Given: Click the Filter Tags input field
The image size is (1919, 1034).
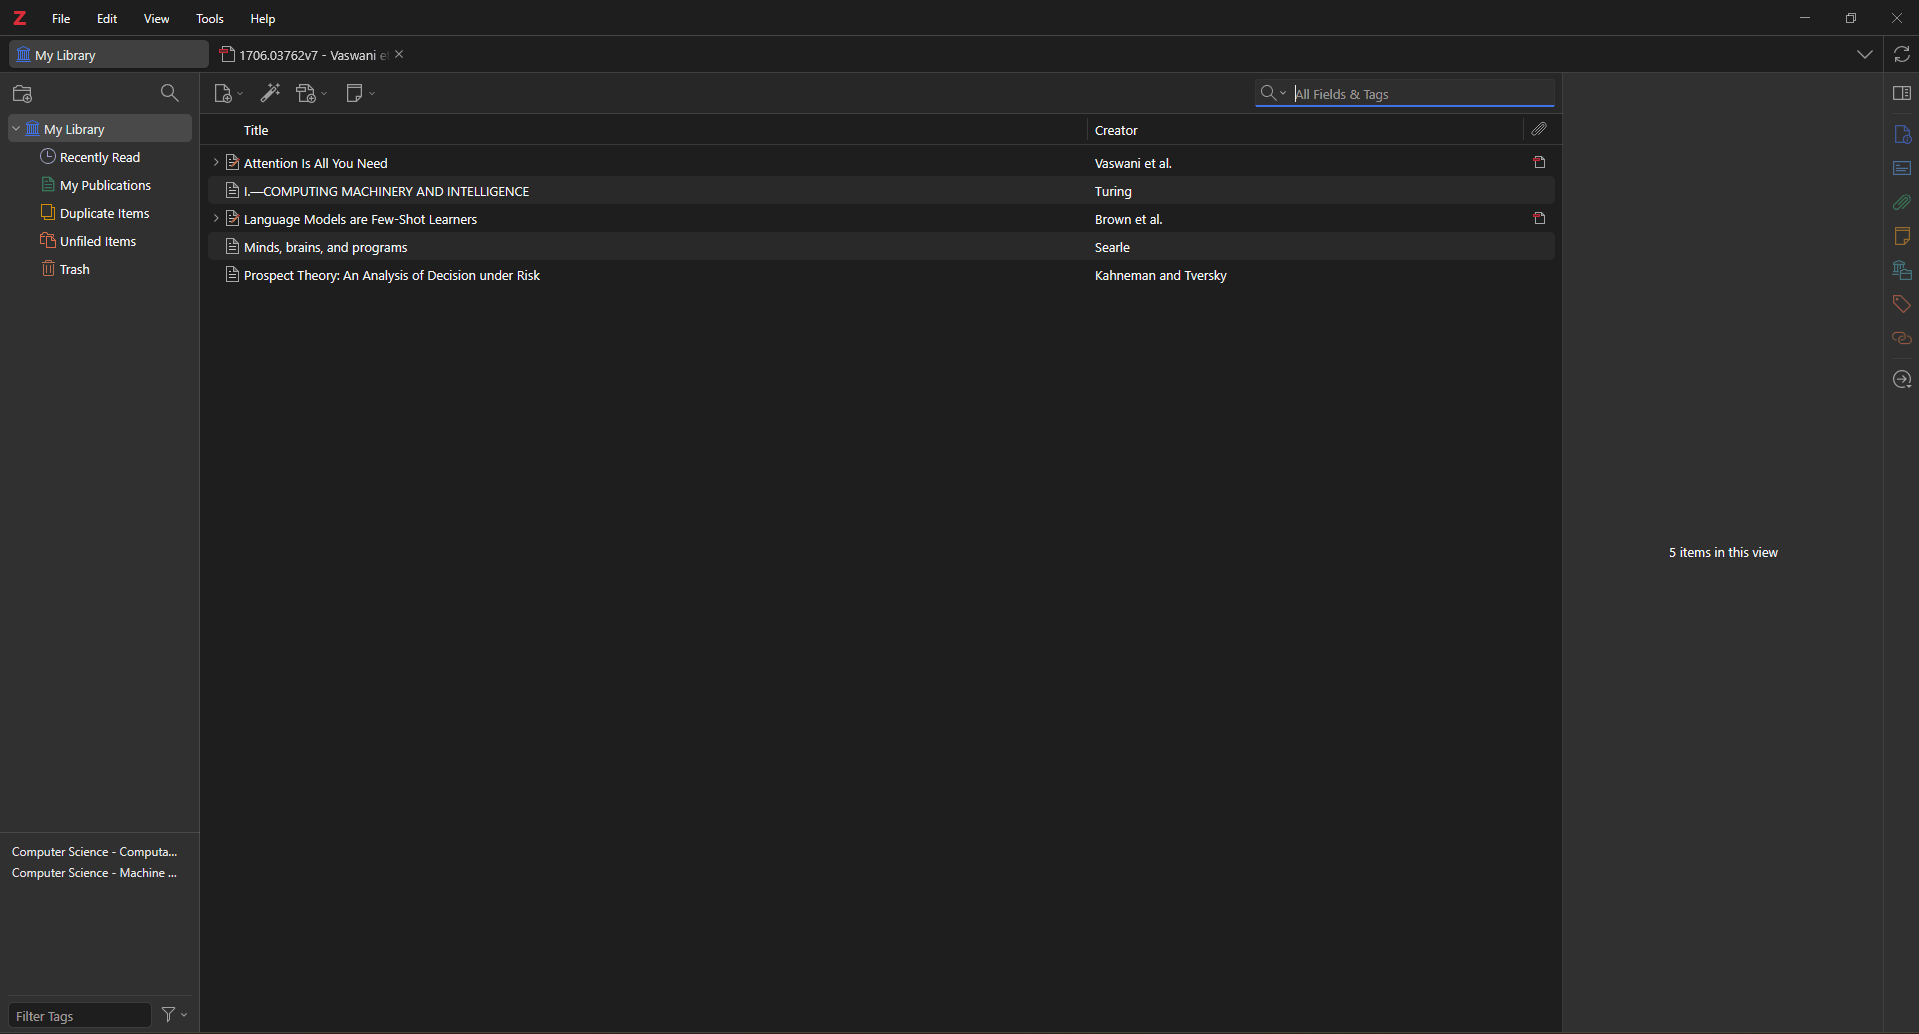Looking at the screenshot, I should click(x=79, y=1016).
